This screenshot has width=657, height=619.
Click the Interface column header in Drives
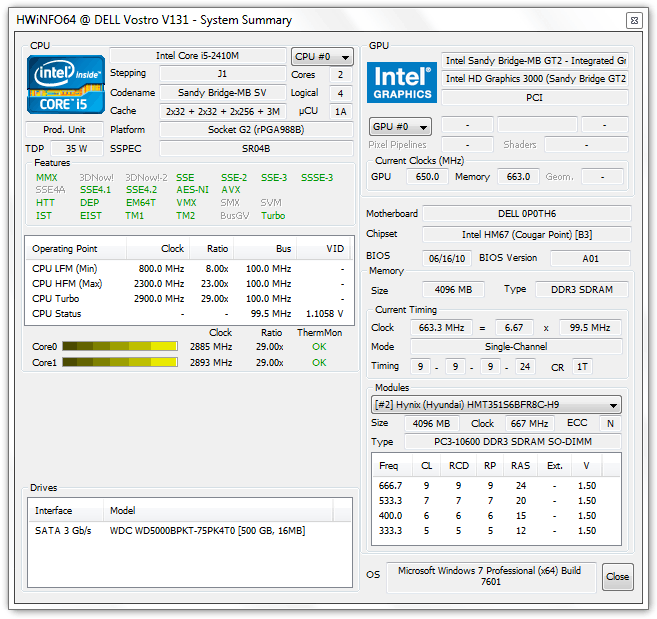coord(66,511)
